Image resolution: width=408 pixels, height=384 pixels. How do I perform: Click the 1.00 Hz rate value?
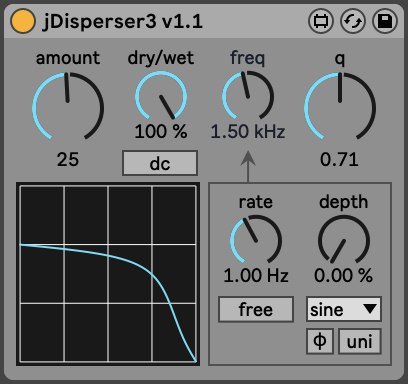(256, 276)
